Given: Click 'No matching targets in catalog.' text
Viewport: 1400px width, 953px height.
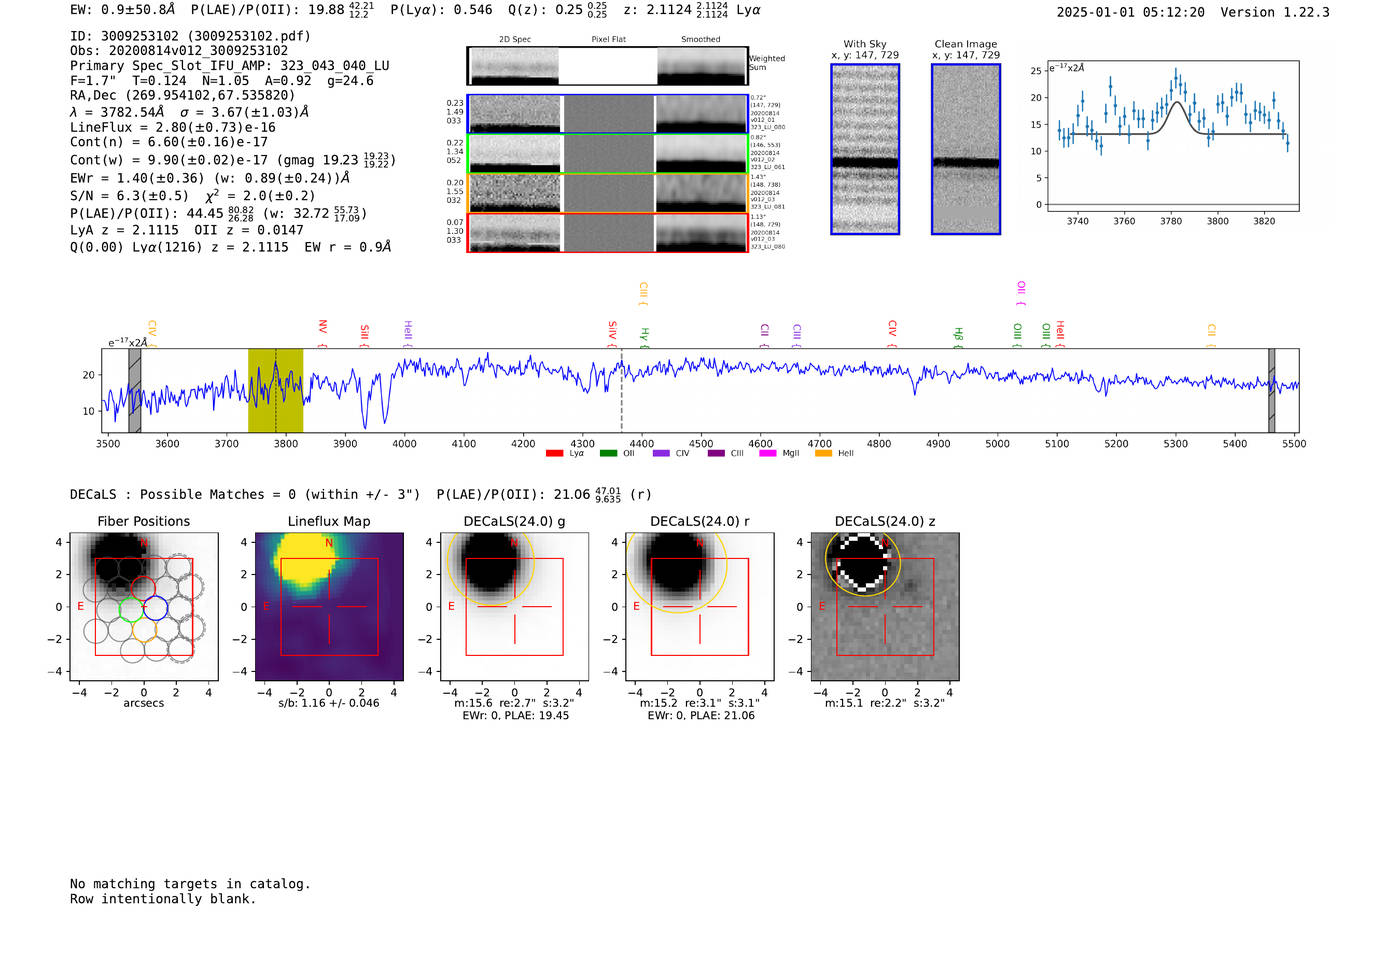Looking at the screenshot, I should pos(190,884).
